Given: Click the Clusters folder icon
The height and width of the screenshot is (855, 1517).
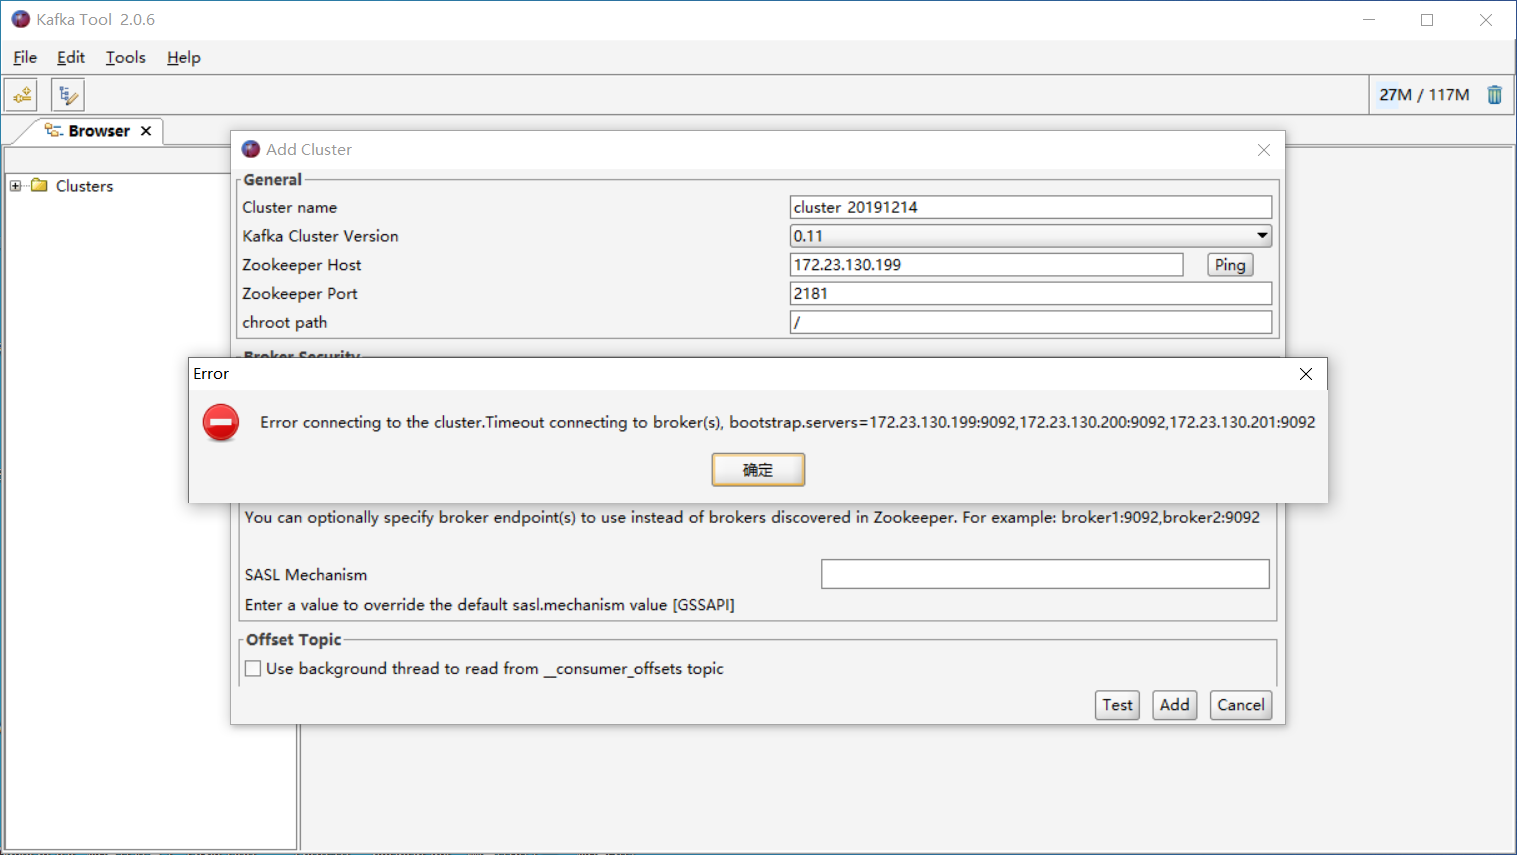Looking at the screenshot, I should tap(40, 185).
